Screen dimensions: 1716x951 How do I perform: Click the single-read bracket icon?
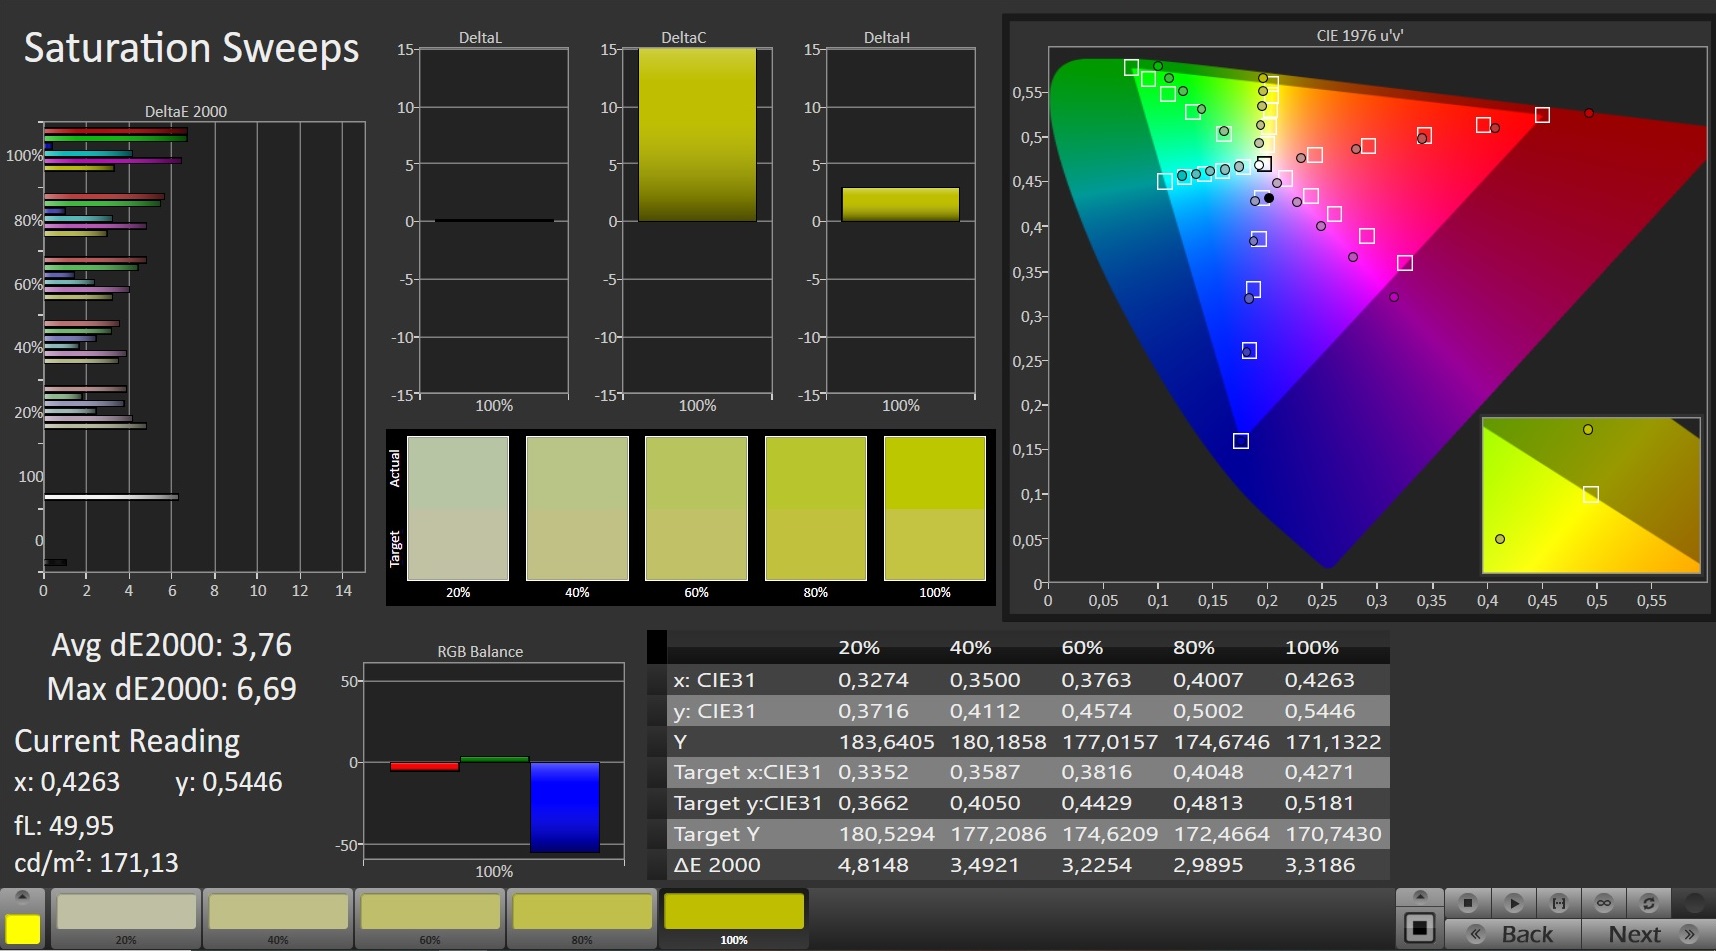(x=1558, y=903)
